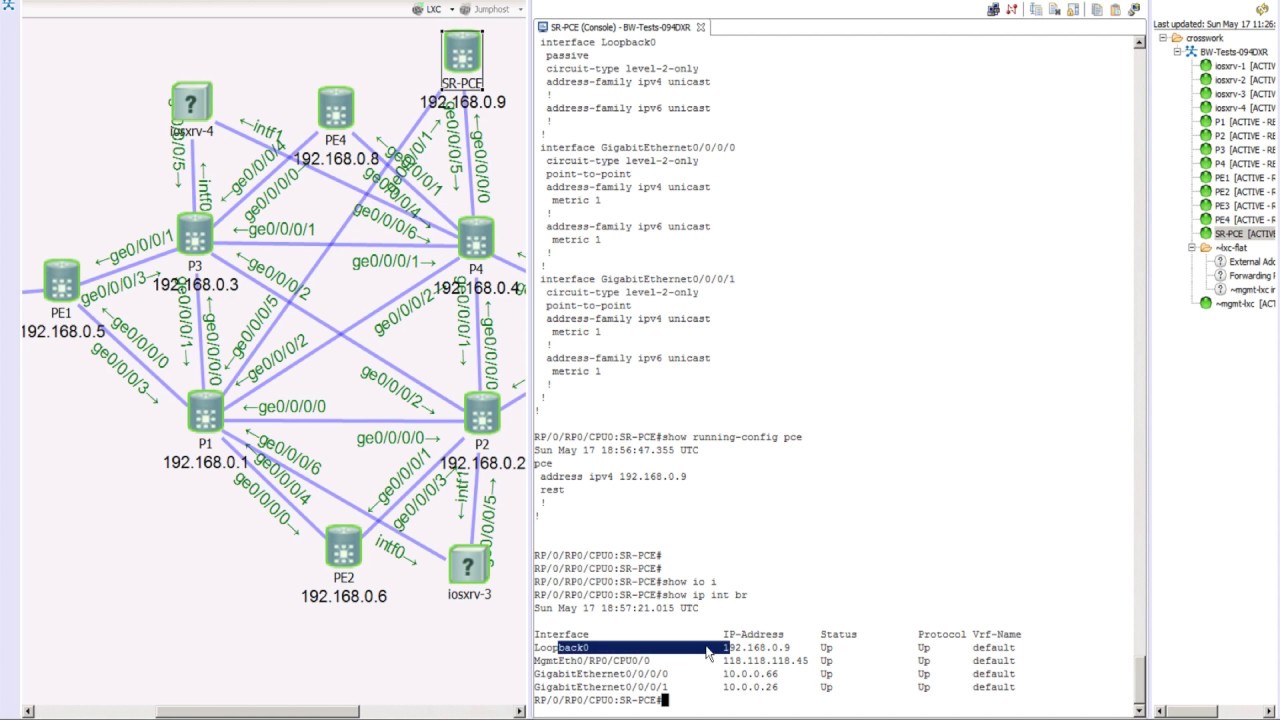This screenshot has width=1280, height=720.
Task: Click the last icon in console toolbar
Action: [x=1134, y=10]
